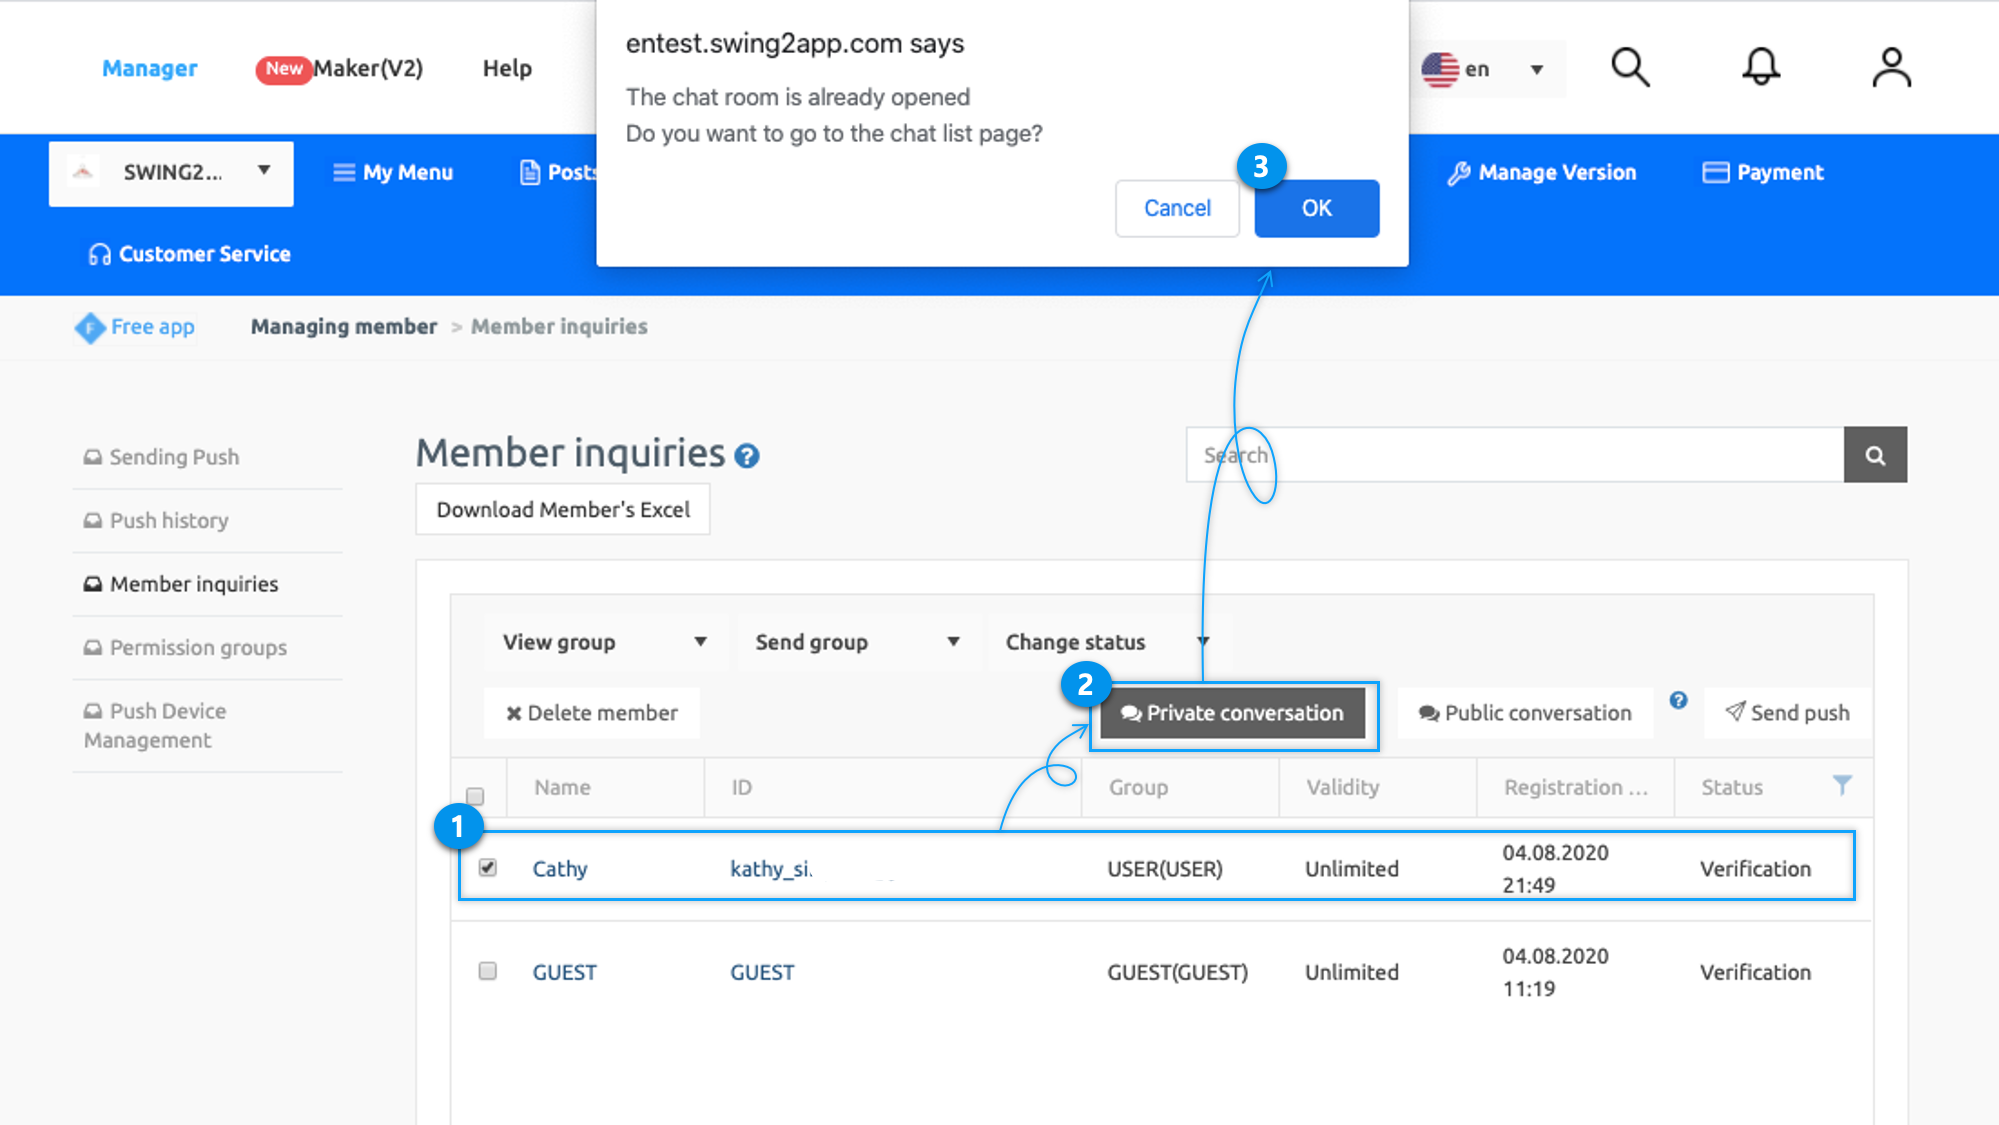Screen dimensions: 1999x1125
Task: Click the top magnifier search icon
Action: [x=1629, y=68]
